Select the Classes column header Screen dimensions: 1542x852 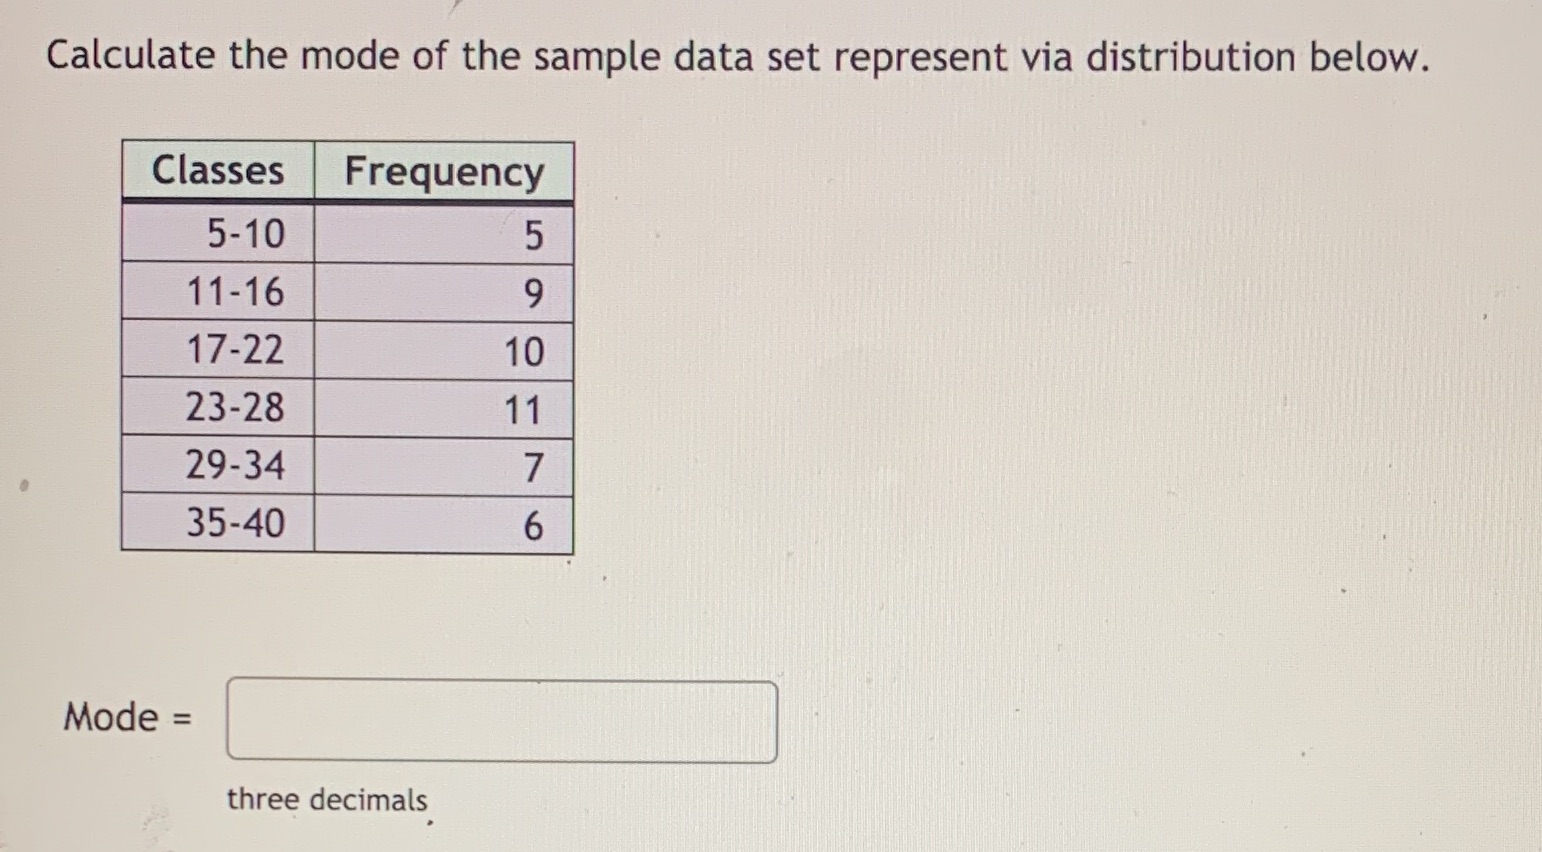tap(218, 171)
